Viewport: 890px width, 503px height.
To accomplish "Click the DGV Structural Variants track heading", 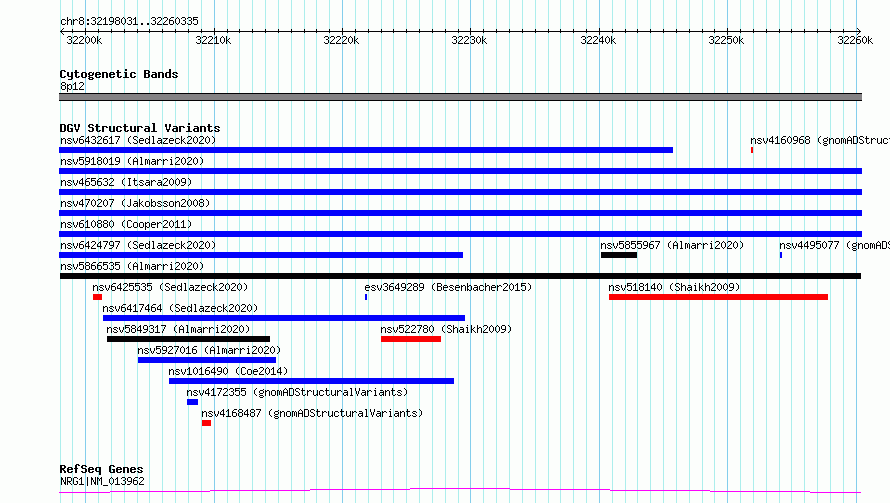I will [140, 128].
